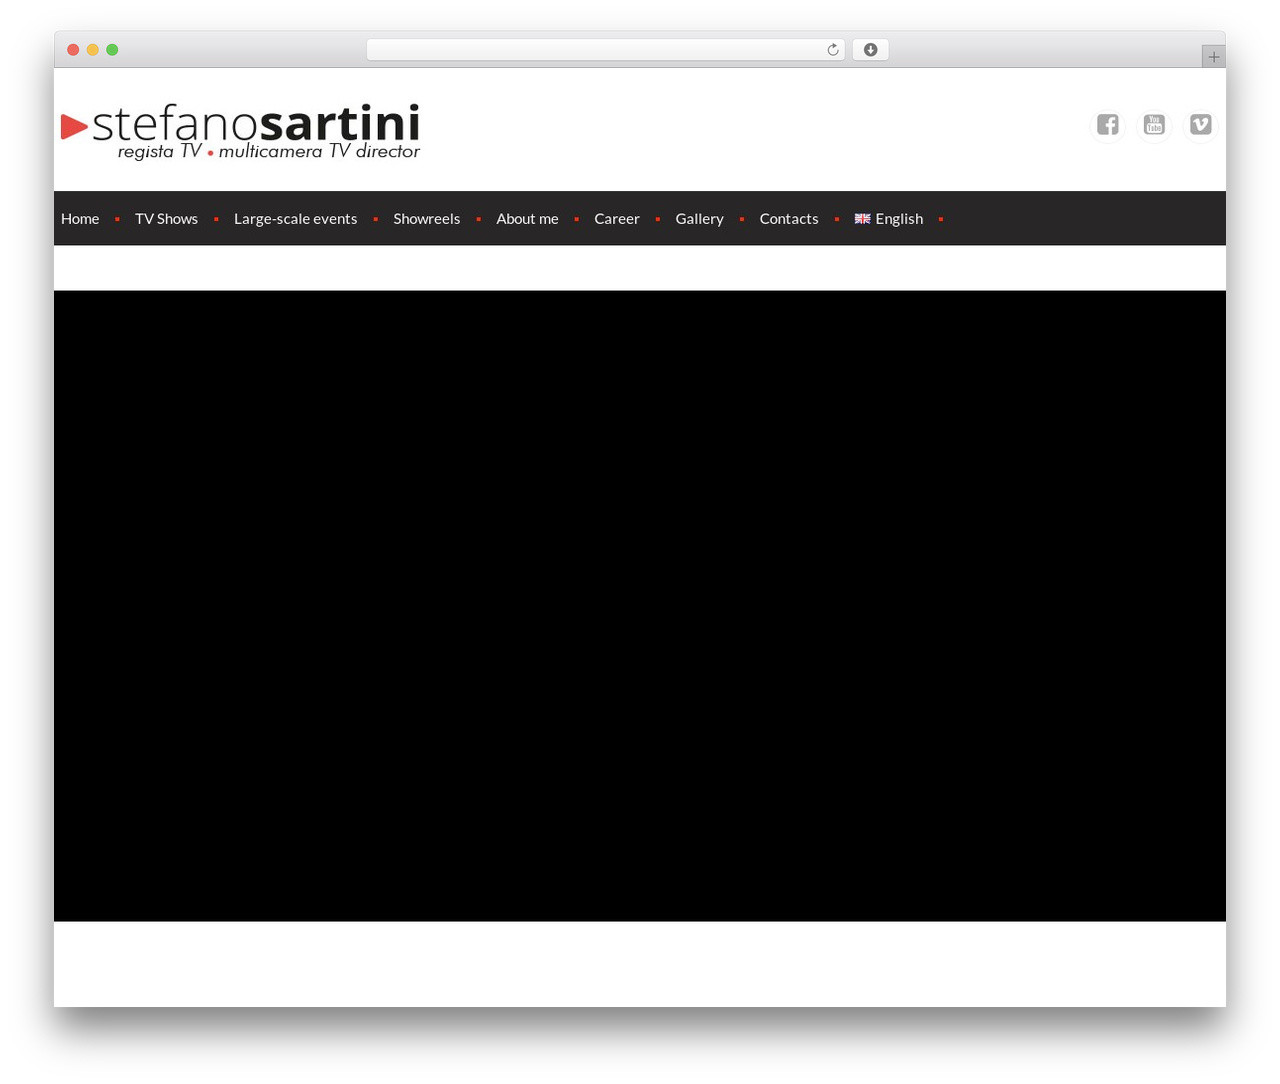Expand the English language switcher
This screenshot has height=1084, width=1280.
[889, 219]
